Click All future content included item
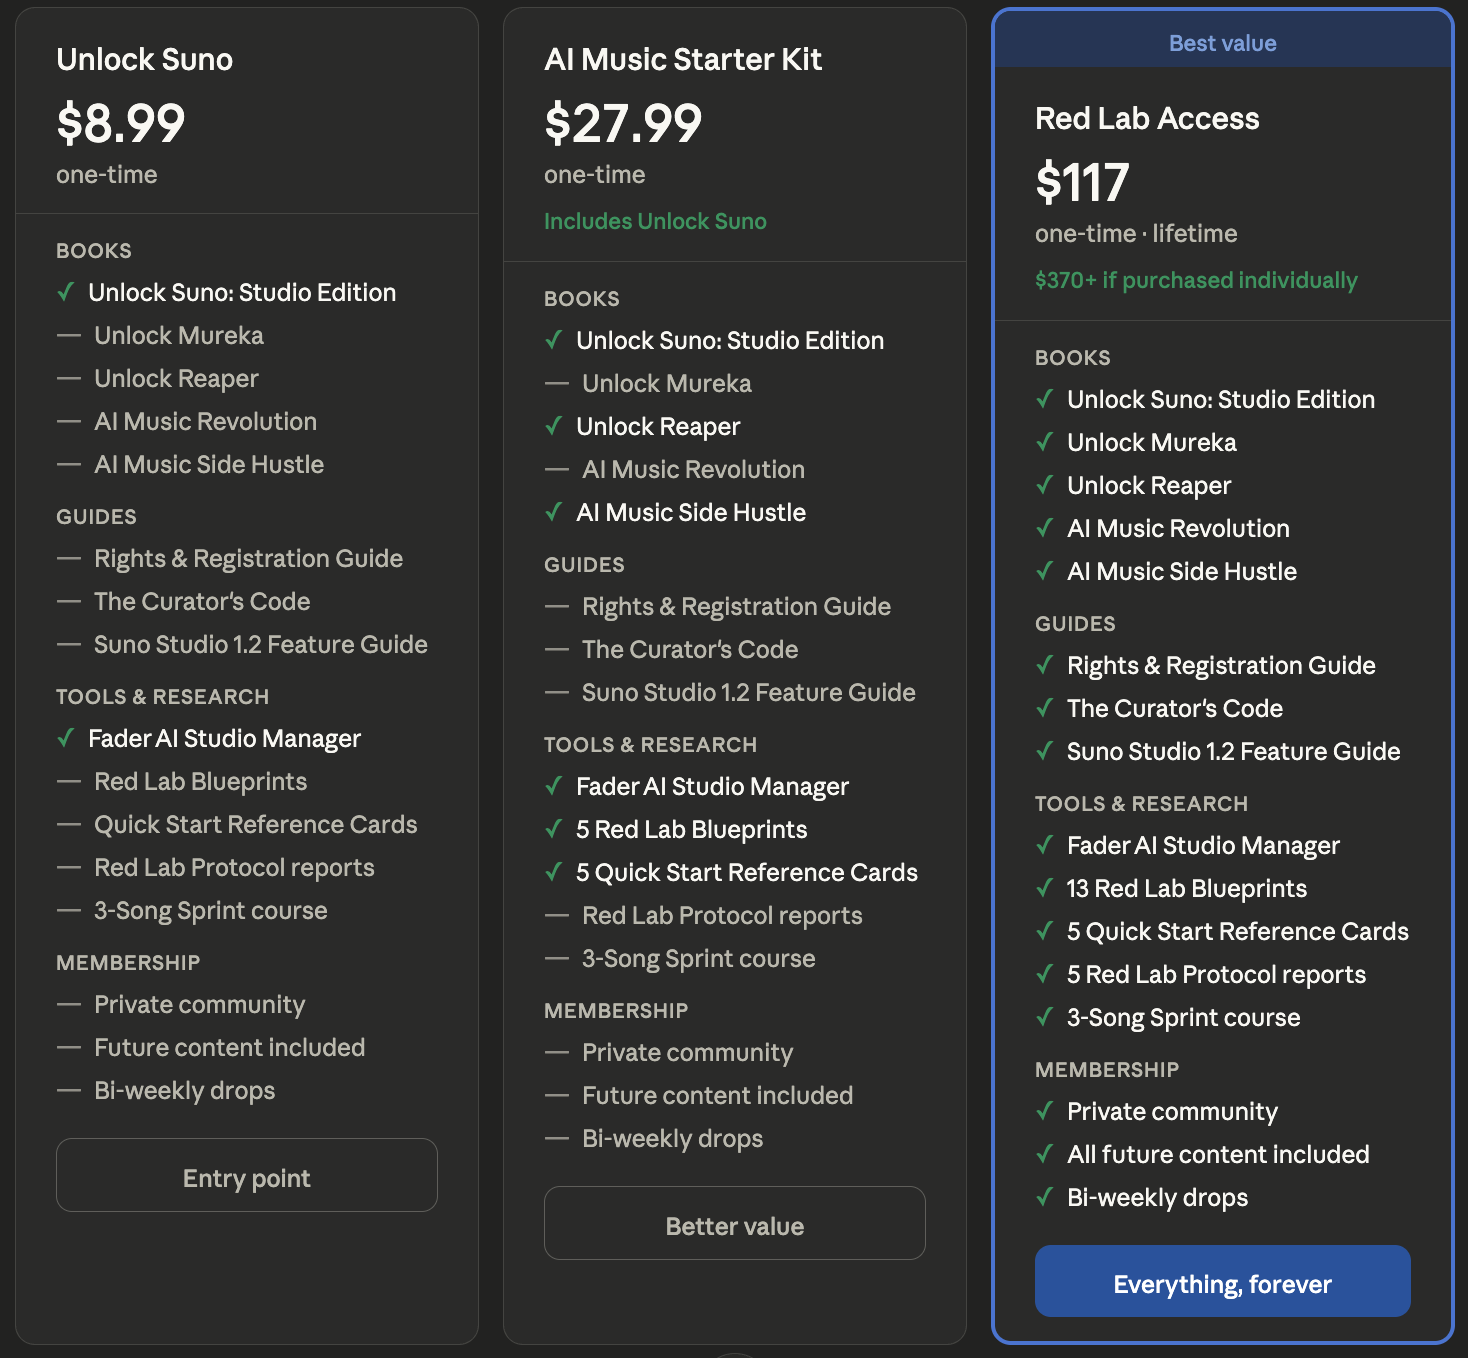The width and height of the screenshot is (1468, 1358). click(x=1218, y=1154)
